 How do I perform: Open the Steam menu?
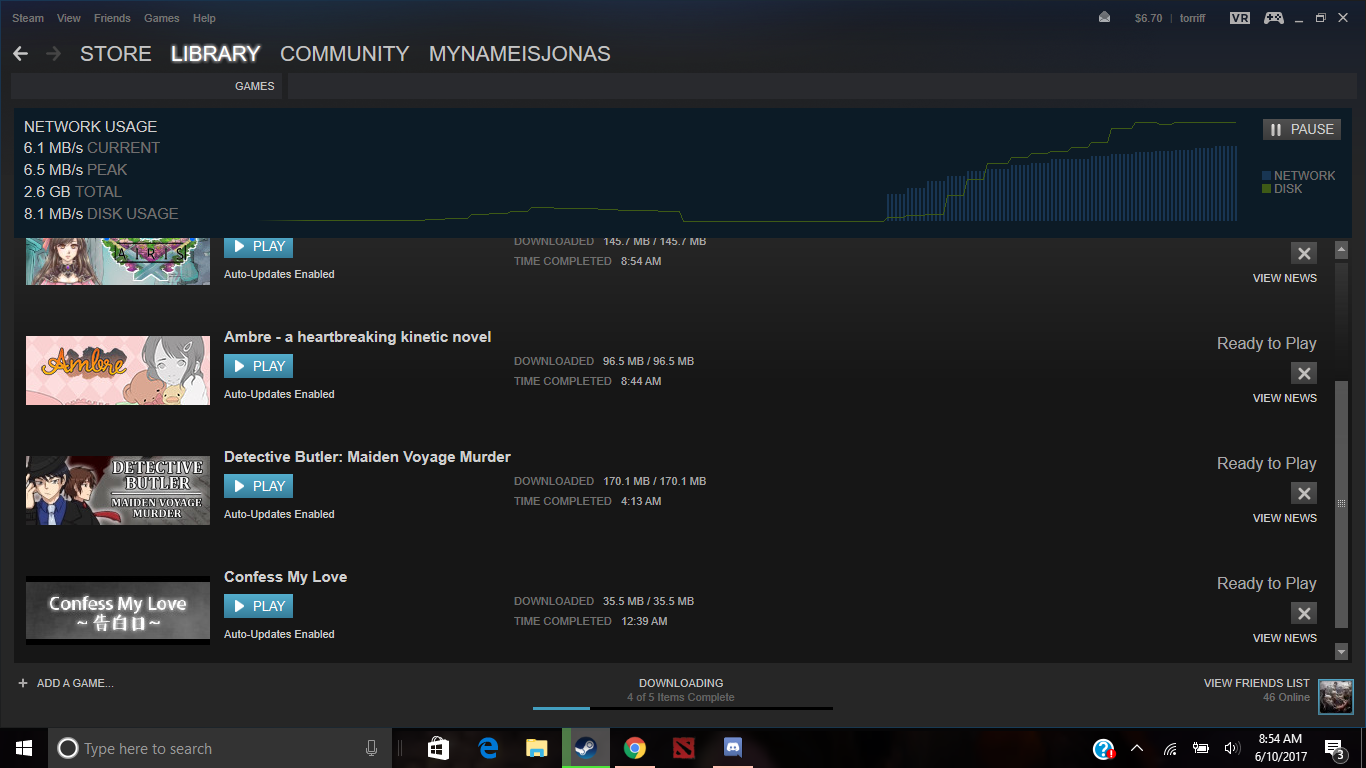pyautogui.click(x=28, y=18)
